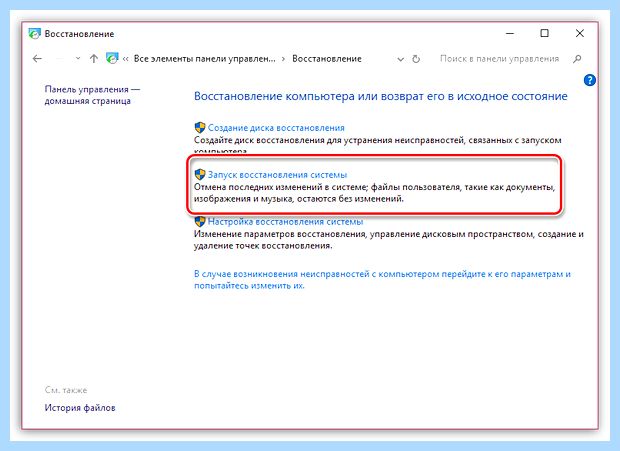Open 'Все элементы панели управлен...' breadcrumb

[x=204, y=59]
